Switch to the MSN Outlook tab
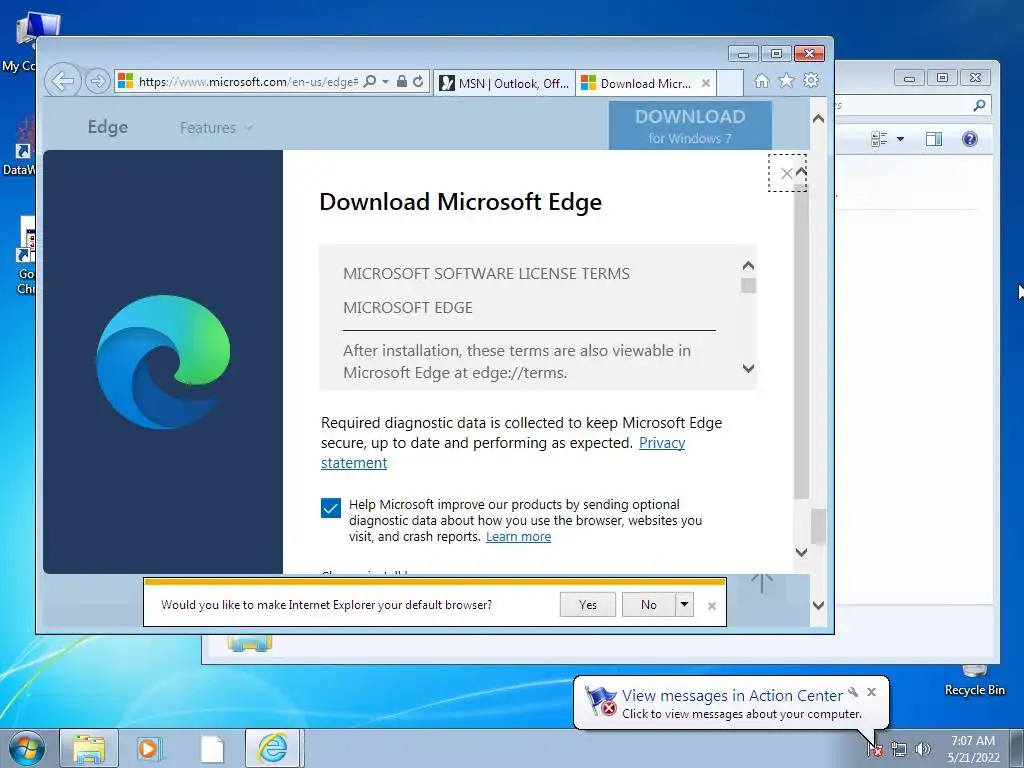Image resolution: width=1024 pixels, height=768 pixels. pos(504,83)
